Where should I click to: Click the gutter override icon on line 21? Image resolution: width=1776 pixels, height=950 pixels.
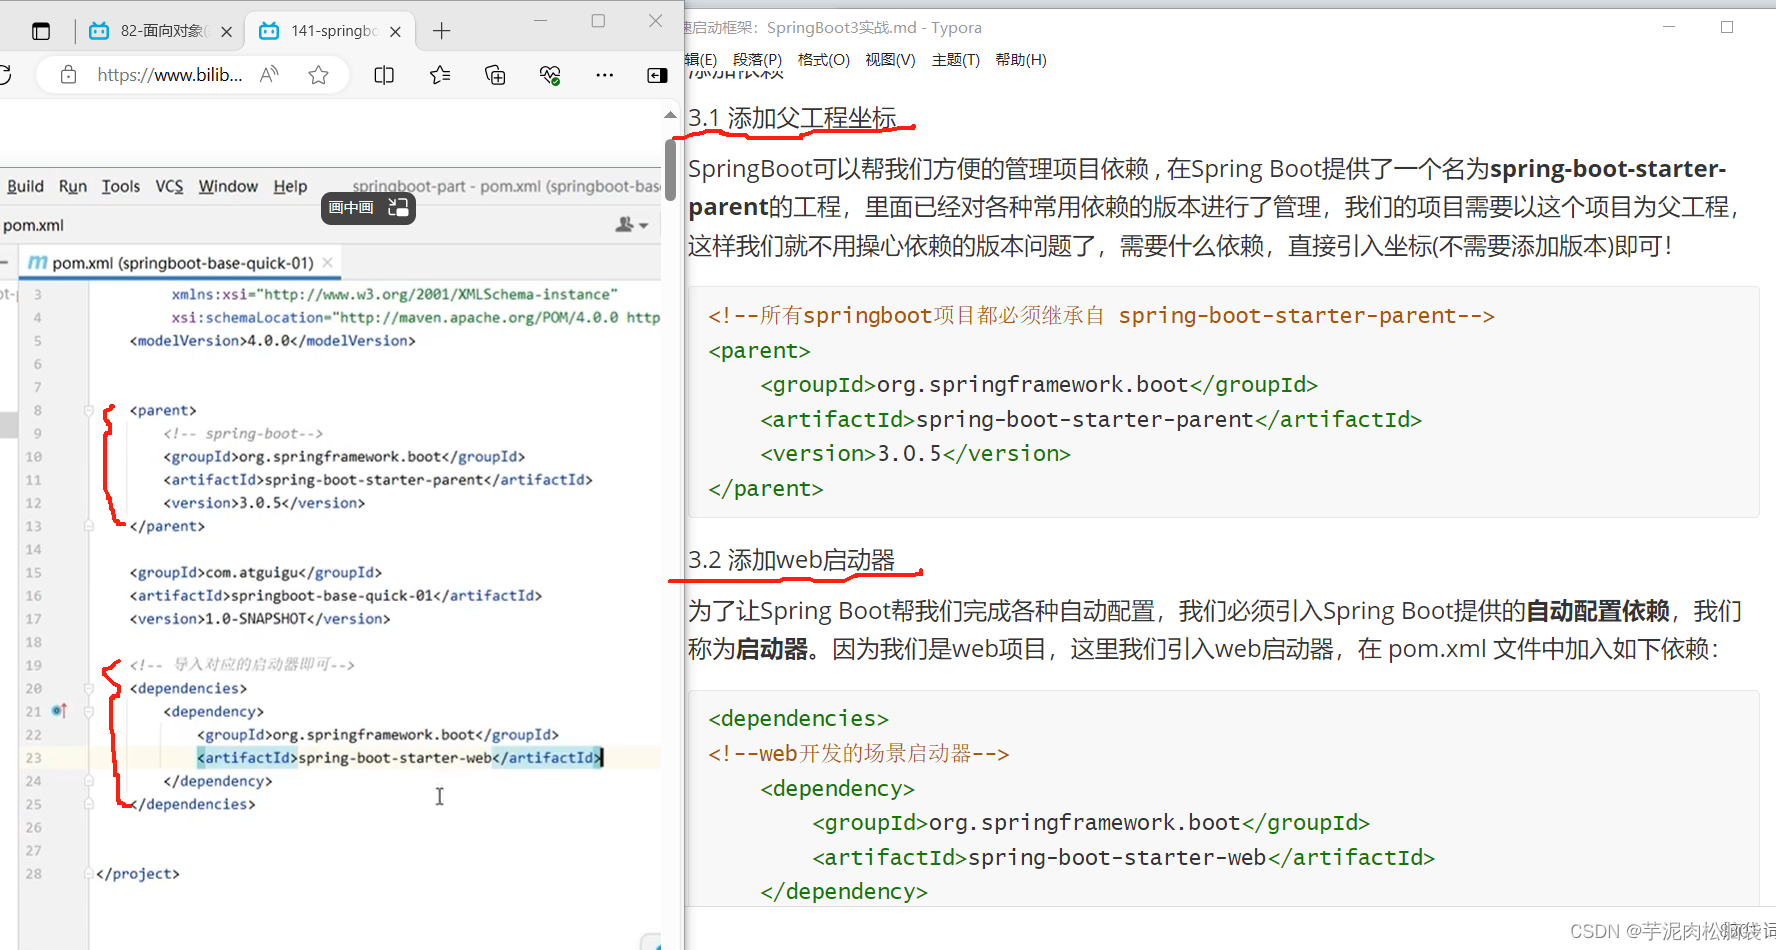[59, 711]
